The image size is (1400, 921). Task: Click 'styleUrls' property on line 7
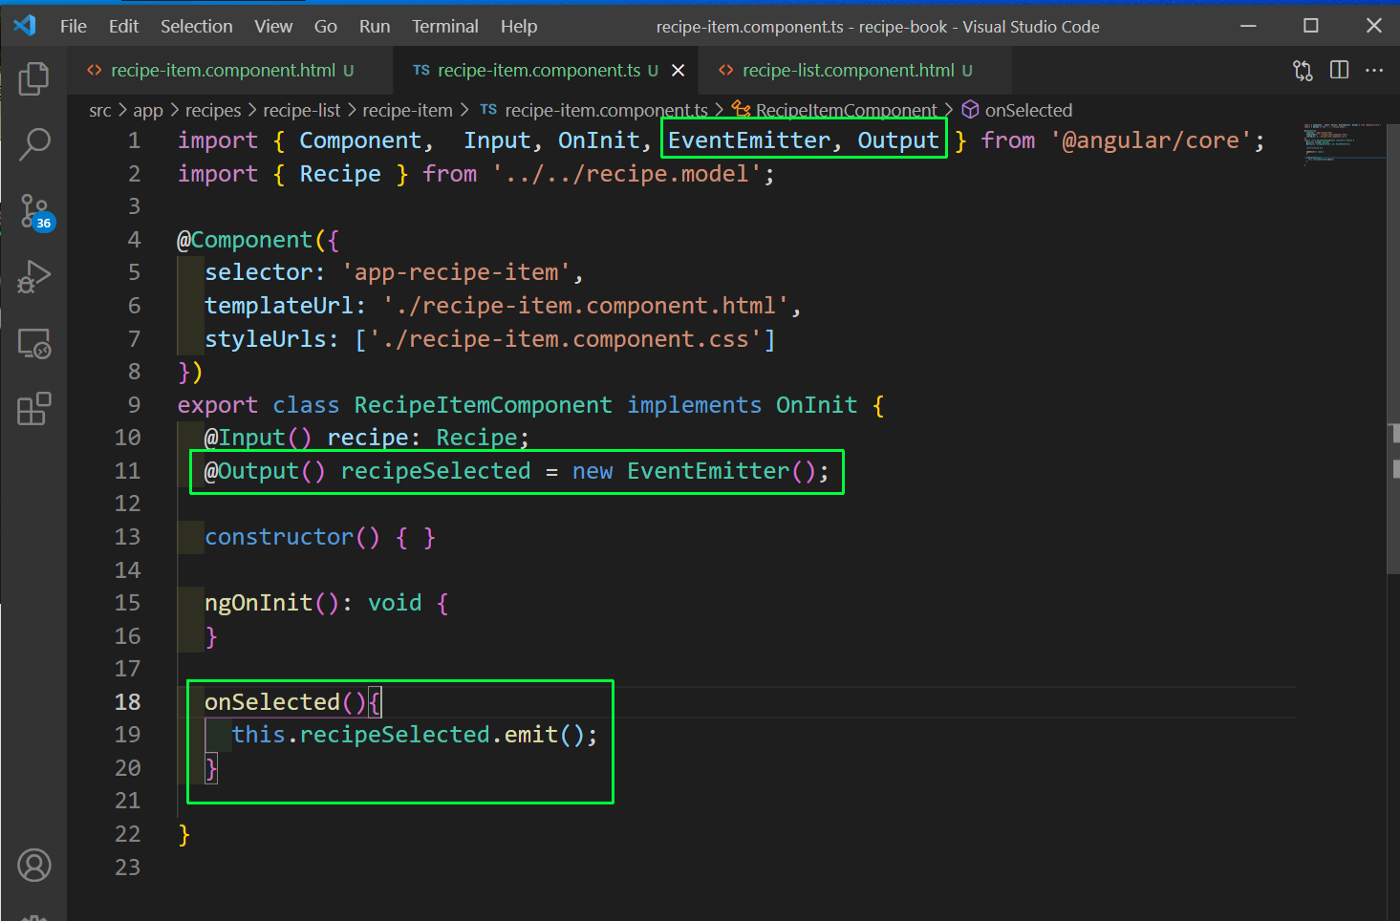point(265,339)
